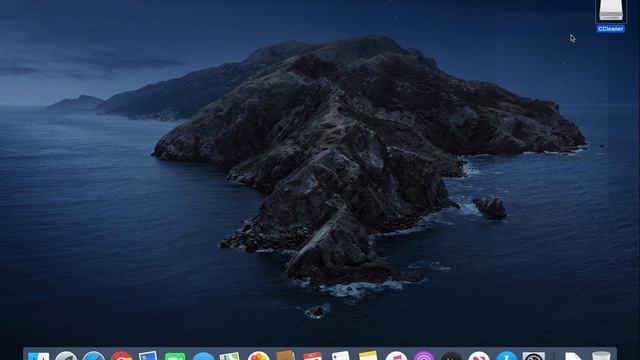The width and height of the screenshot is (640, 360).
Task: Open App Store from the Dock
Action: [x=507, y=356]
